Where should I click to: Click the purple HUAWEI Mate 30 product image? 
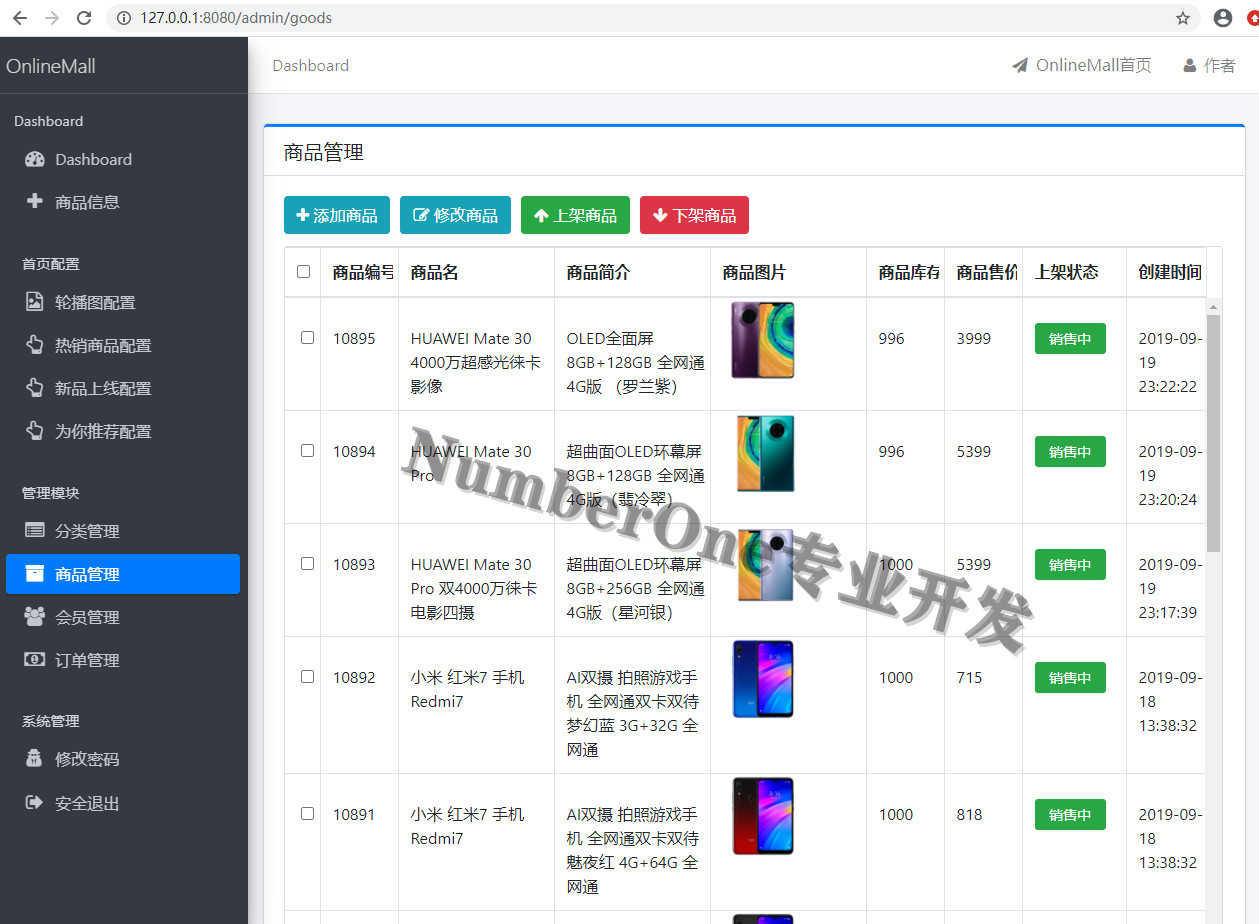point(762,340)
